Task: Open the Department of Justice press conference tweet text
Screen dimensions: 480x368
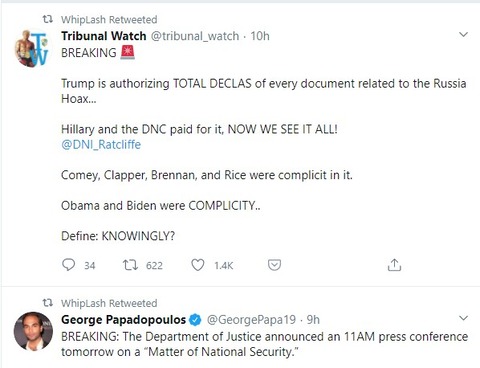Action: pyautogui.click(x=264, y=344)
